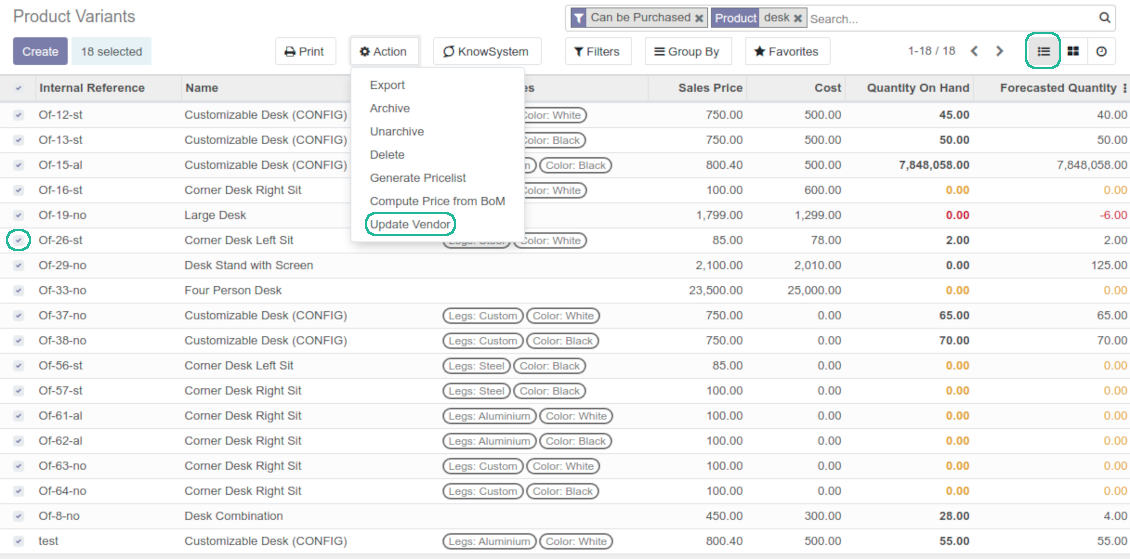Select Generate Pricelist menu entry

(418, 178)
